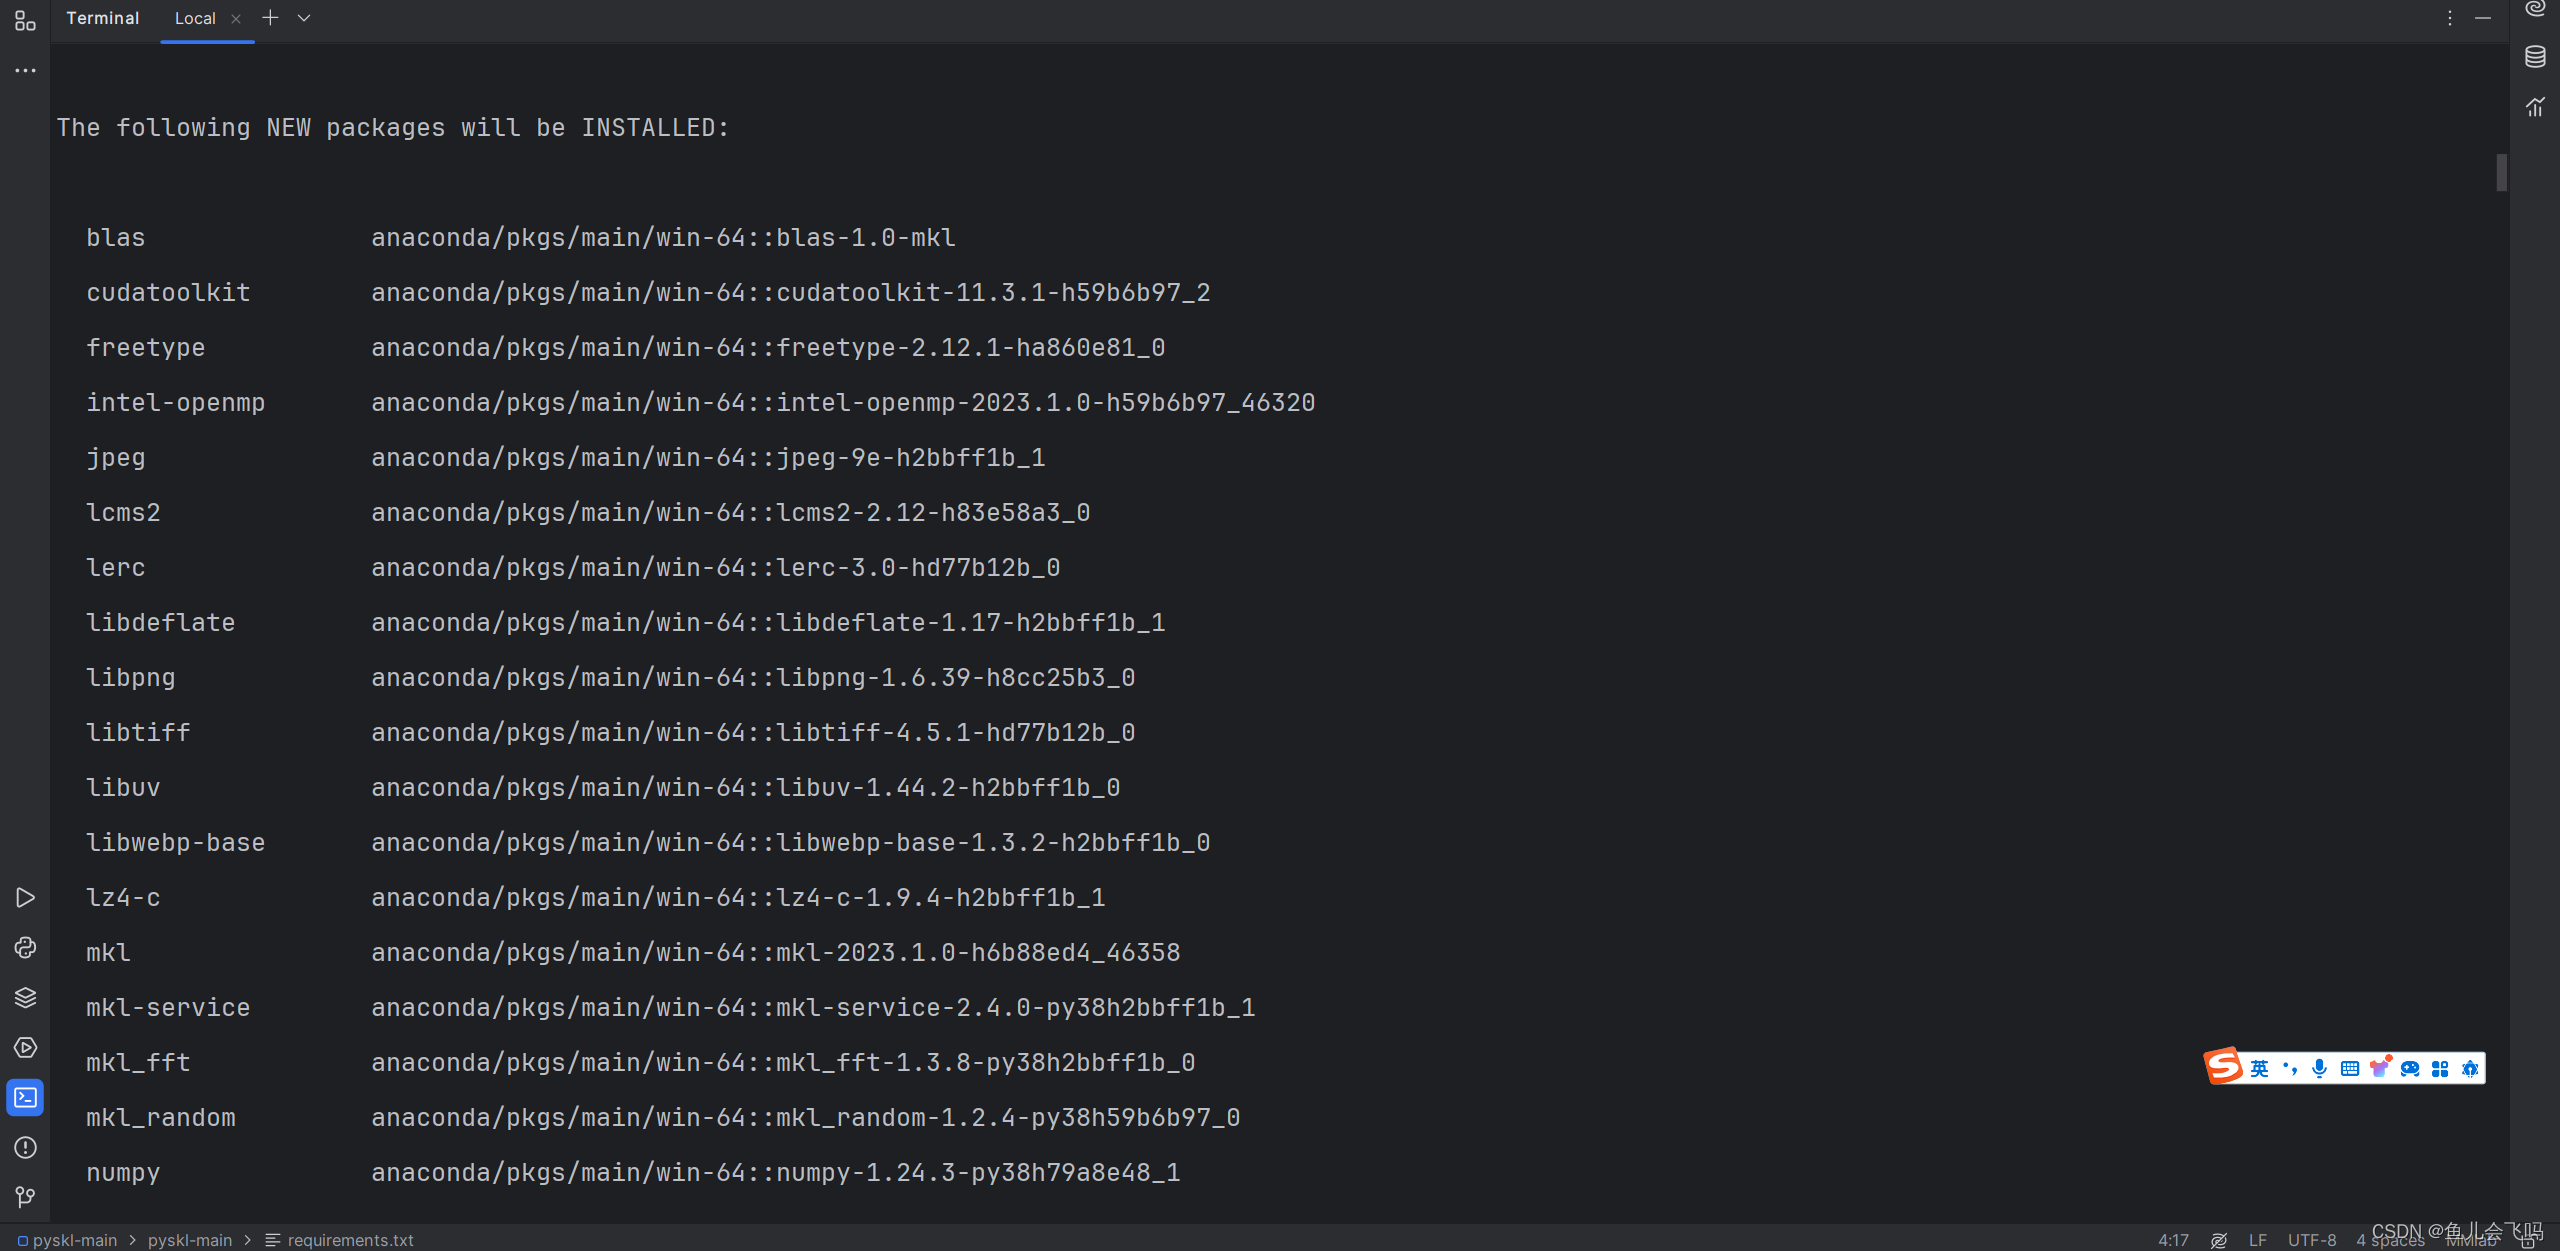Change file encoding via UTF-8 indicator
This screenshot has height=1251, width=2560.
tap(2311, 1240)
